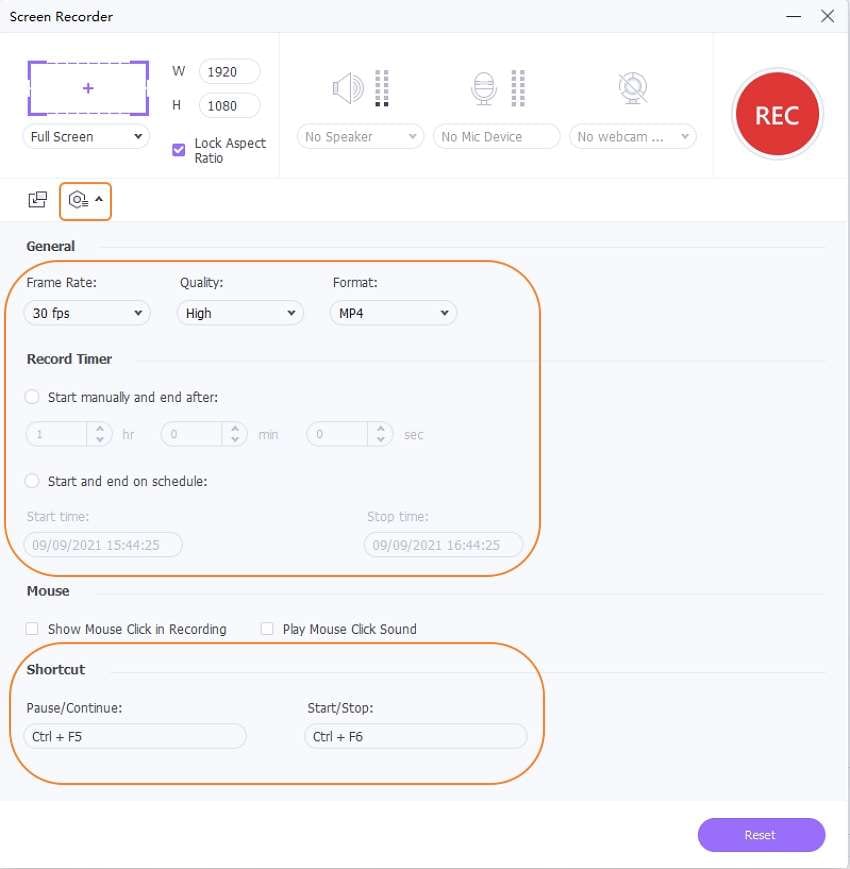The height and width of the screenshot is (869, 850).
Task: Toggle the Lock Aspect Ratio checkbox
Action: pos(179,150)
